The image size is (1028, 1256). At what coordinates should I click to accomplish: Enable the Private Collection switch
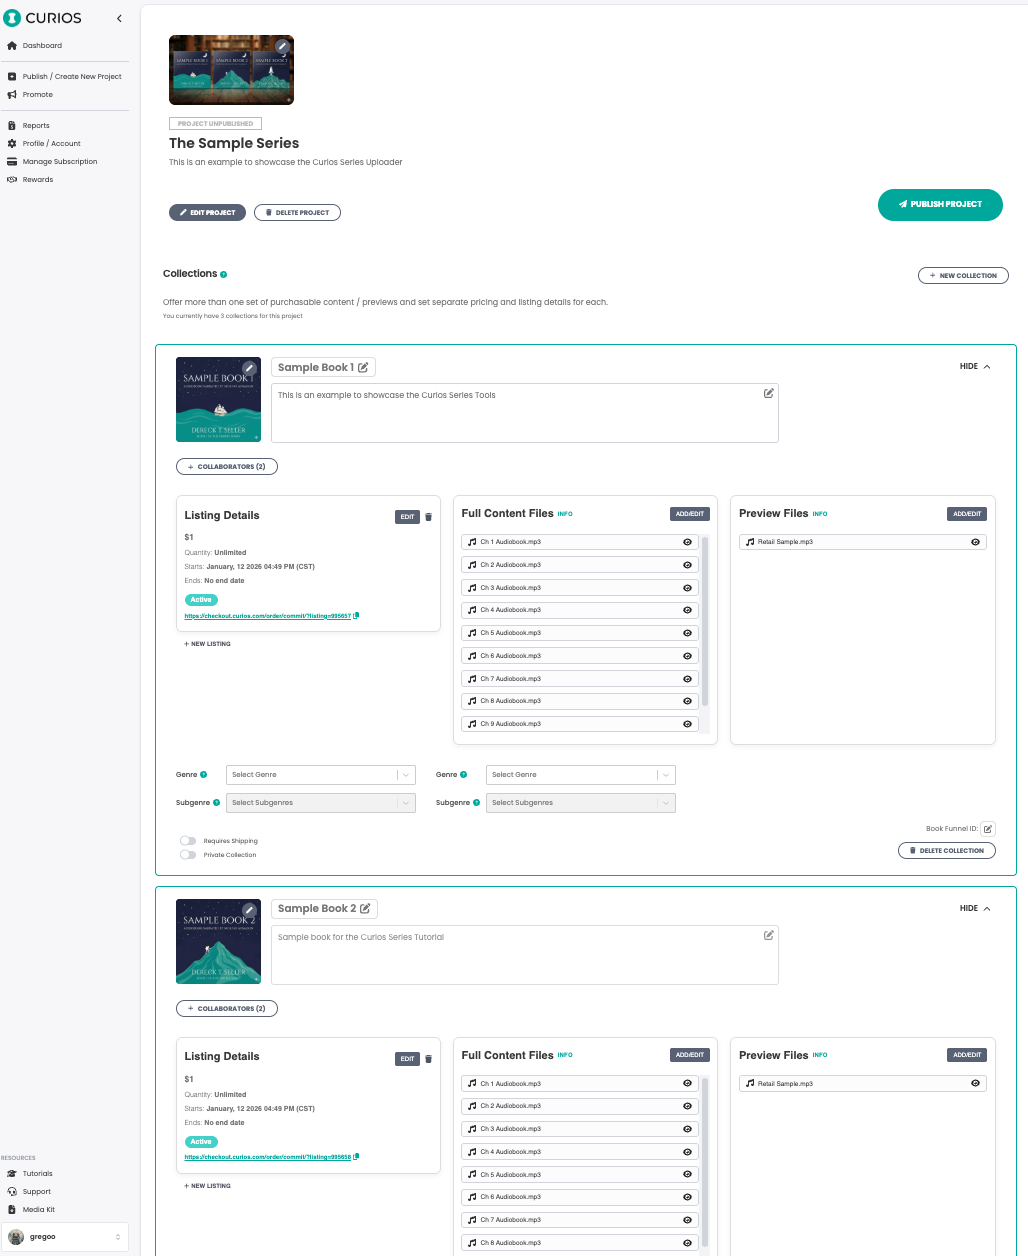(188, 855)
